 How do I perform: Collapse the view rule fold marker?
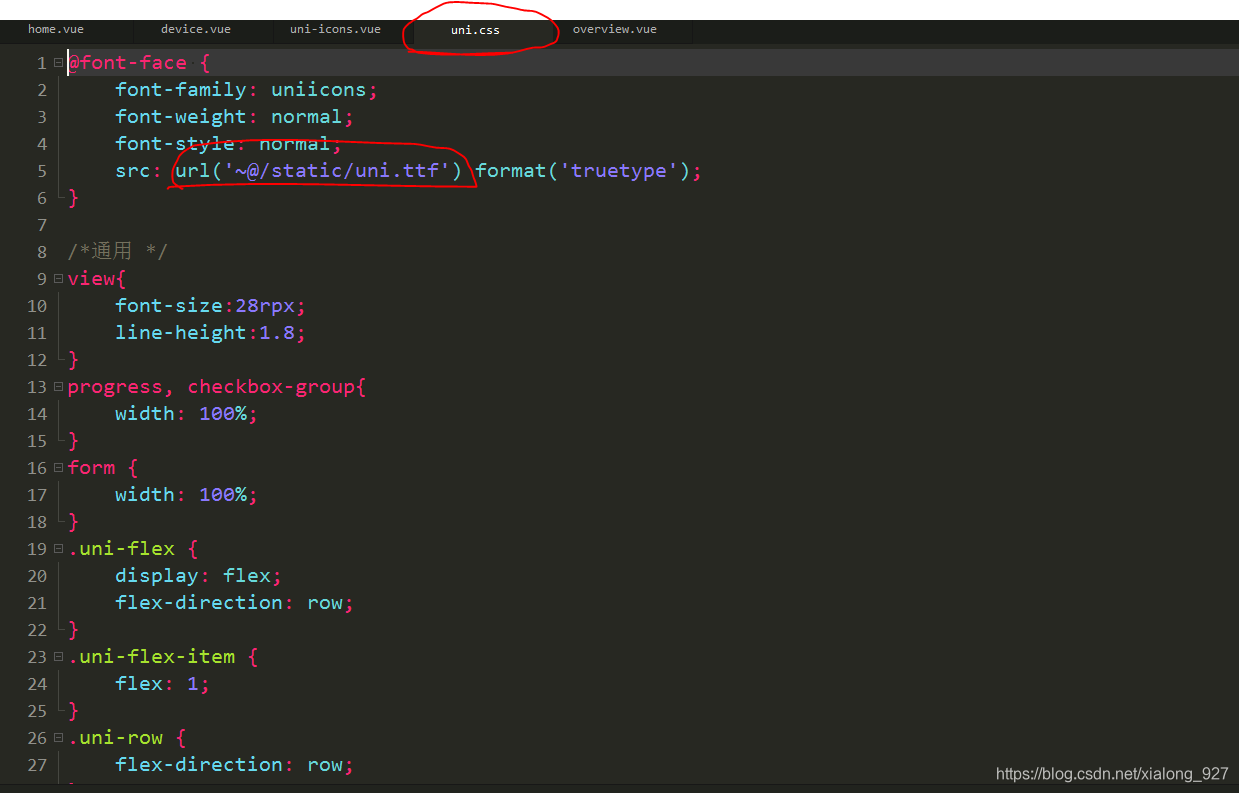(x=59, y=279)
